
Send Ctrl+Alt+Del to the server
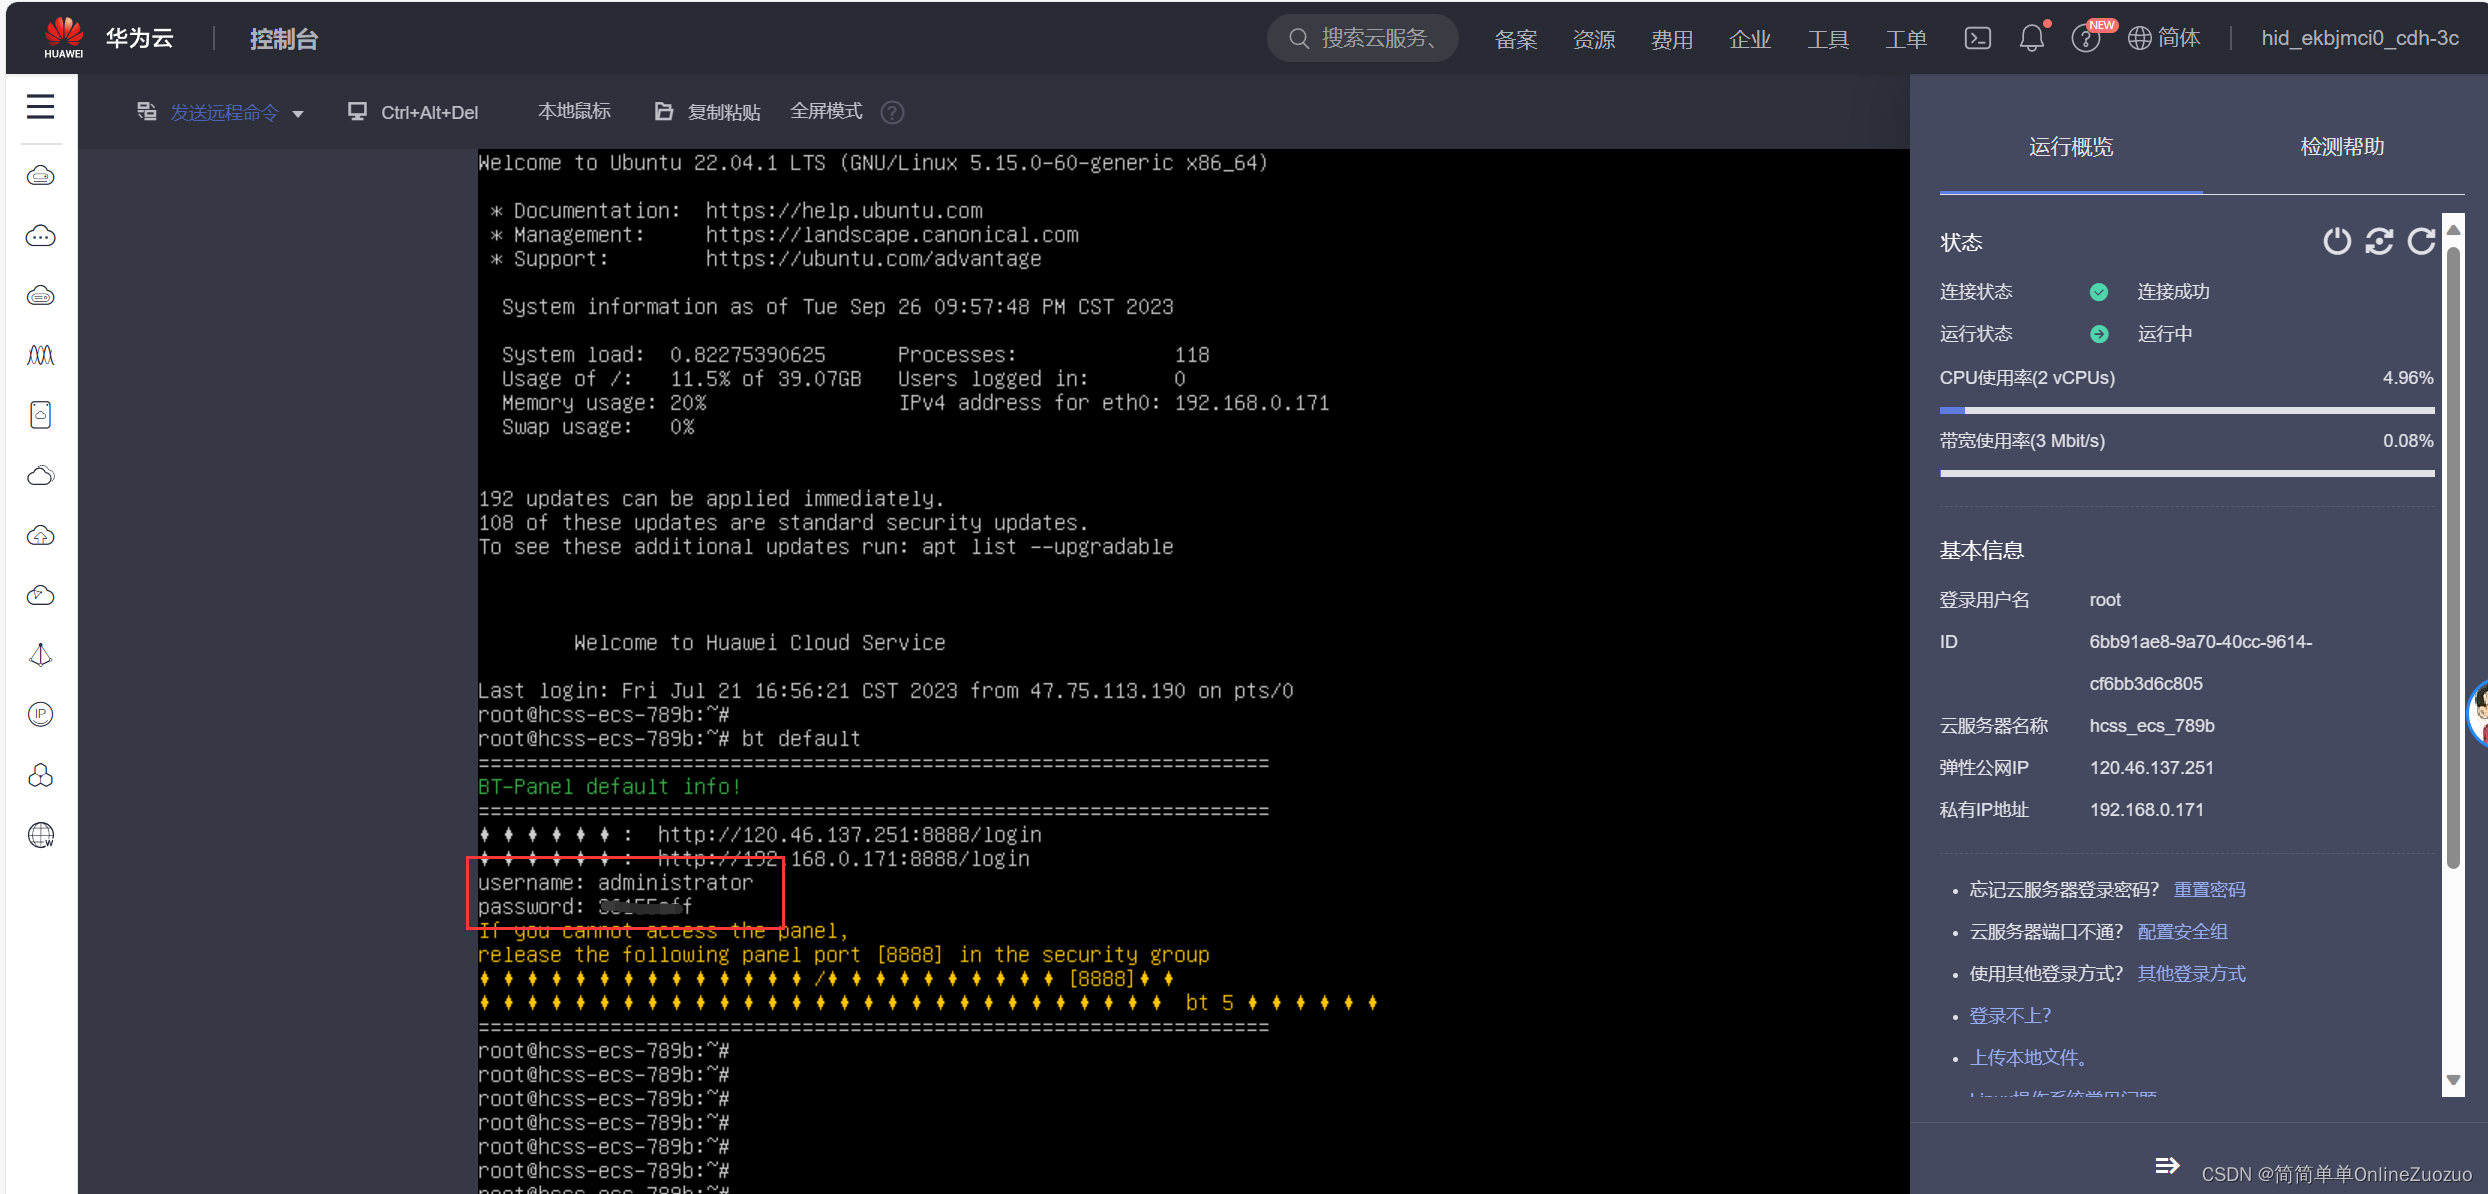(x=413, y=112)
